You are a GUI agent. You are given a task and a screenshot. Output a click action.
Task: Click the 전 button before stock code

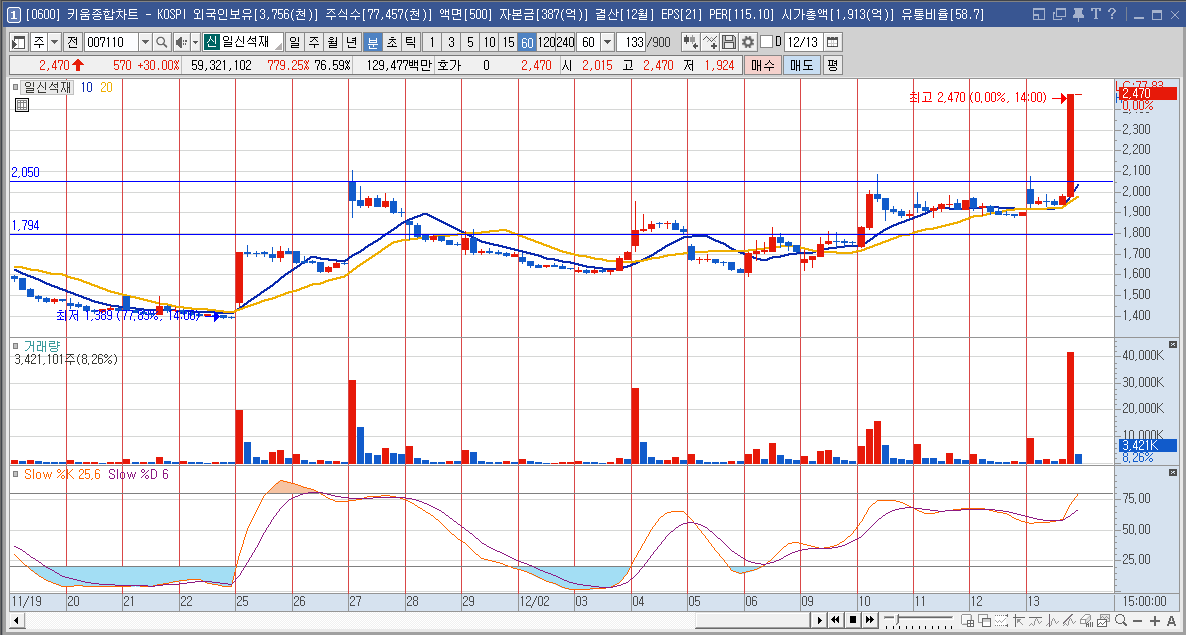pos(73,42)
